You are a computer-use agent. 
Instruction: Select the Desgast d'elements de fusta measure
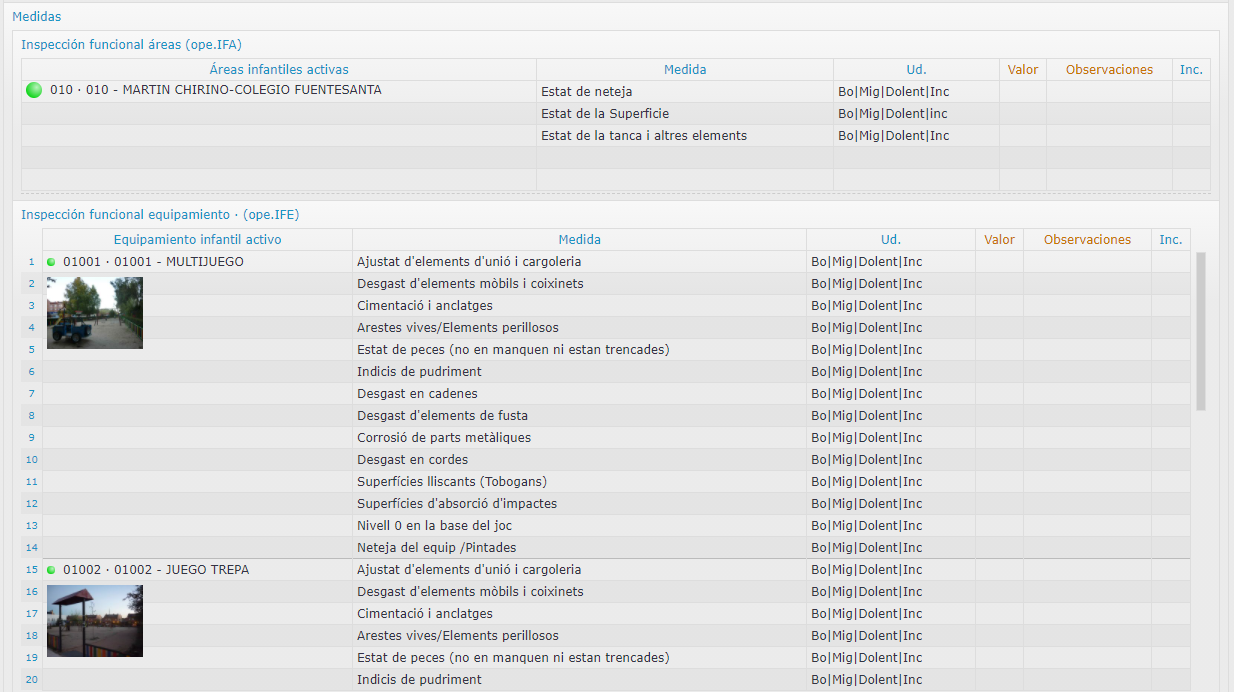(x=442, y=416)
